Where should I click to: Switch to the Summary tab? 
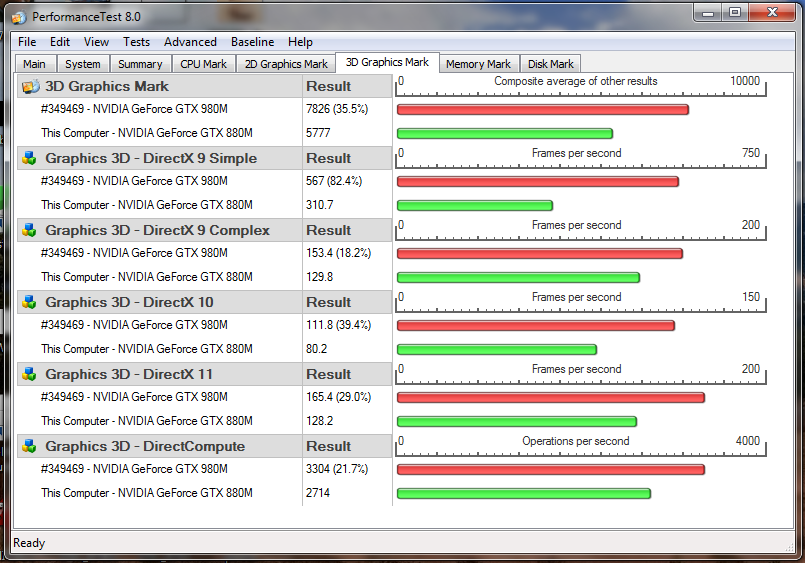pos(140,64)
